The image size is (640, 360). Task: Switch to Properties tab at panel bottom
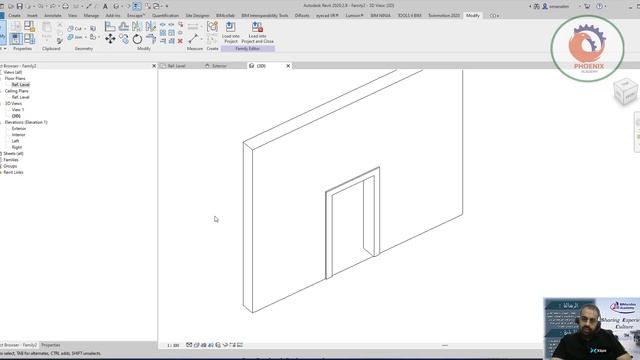pyautogui.click(x=51, y=345)
